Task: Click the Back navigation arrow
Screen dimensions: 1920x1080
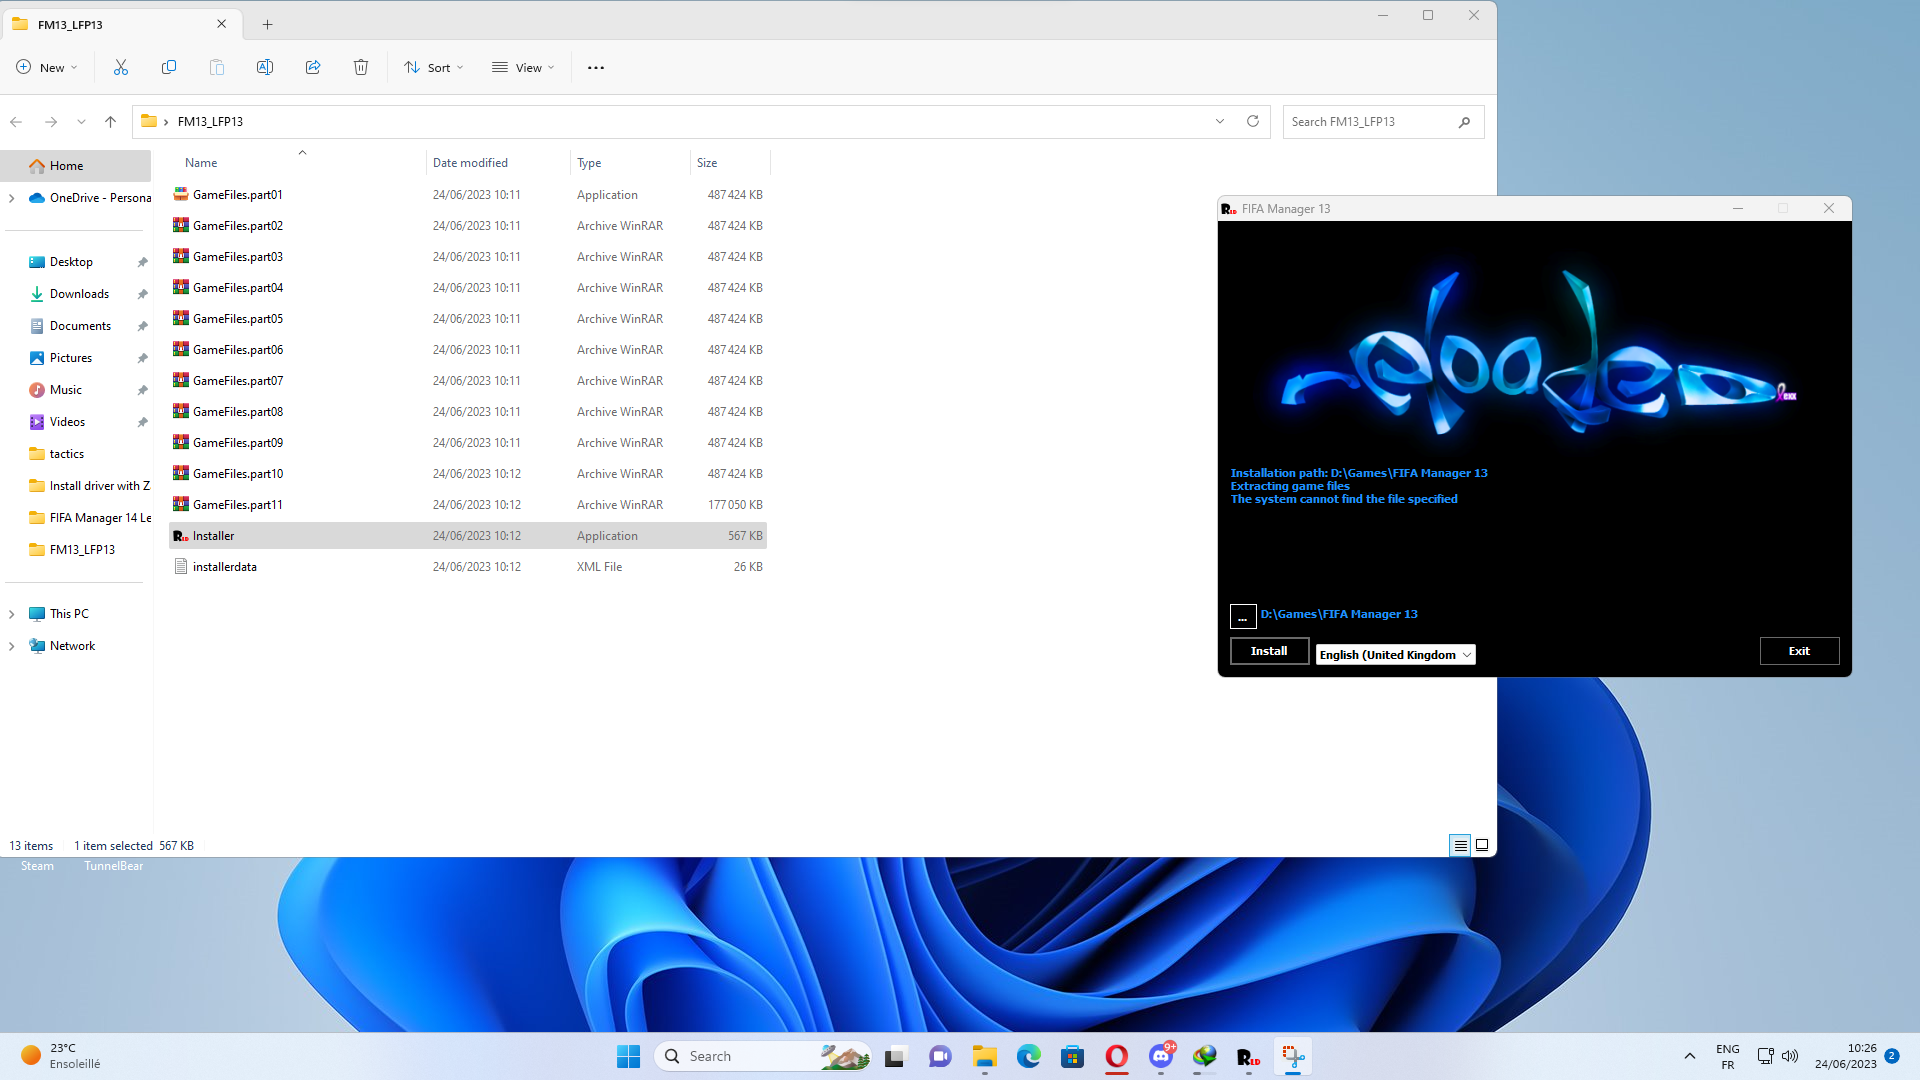Action: point(16,121)
